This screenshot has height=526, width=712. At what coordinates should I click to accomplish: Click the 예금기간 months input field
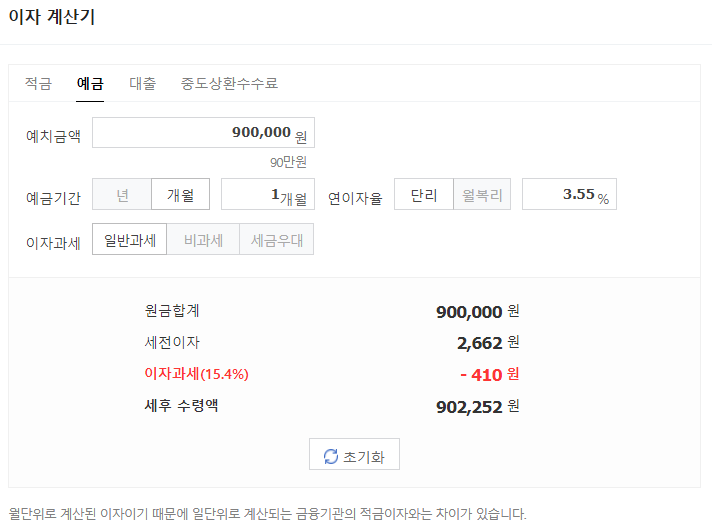[x=268, y=194]
